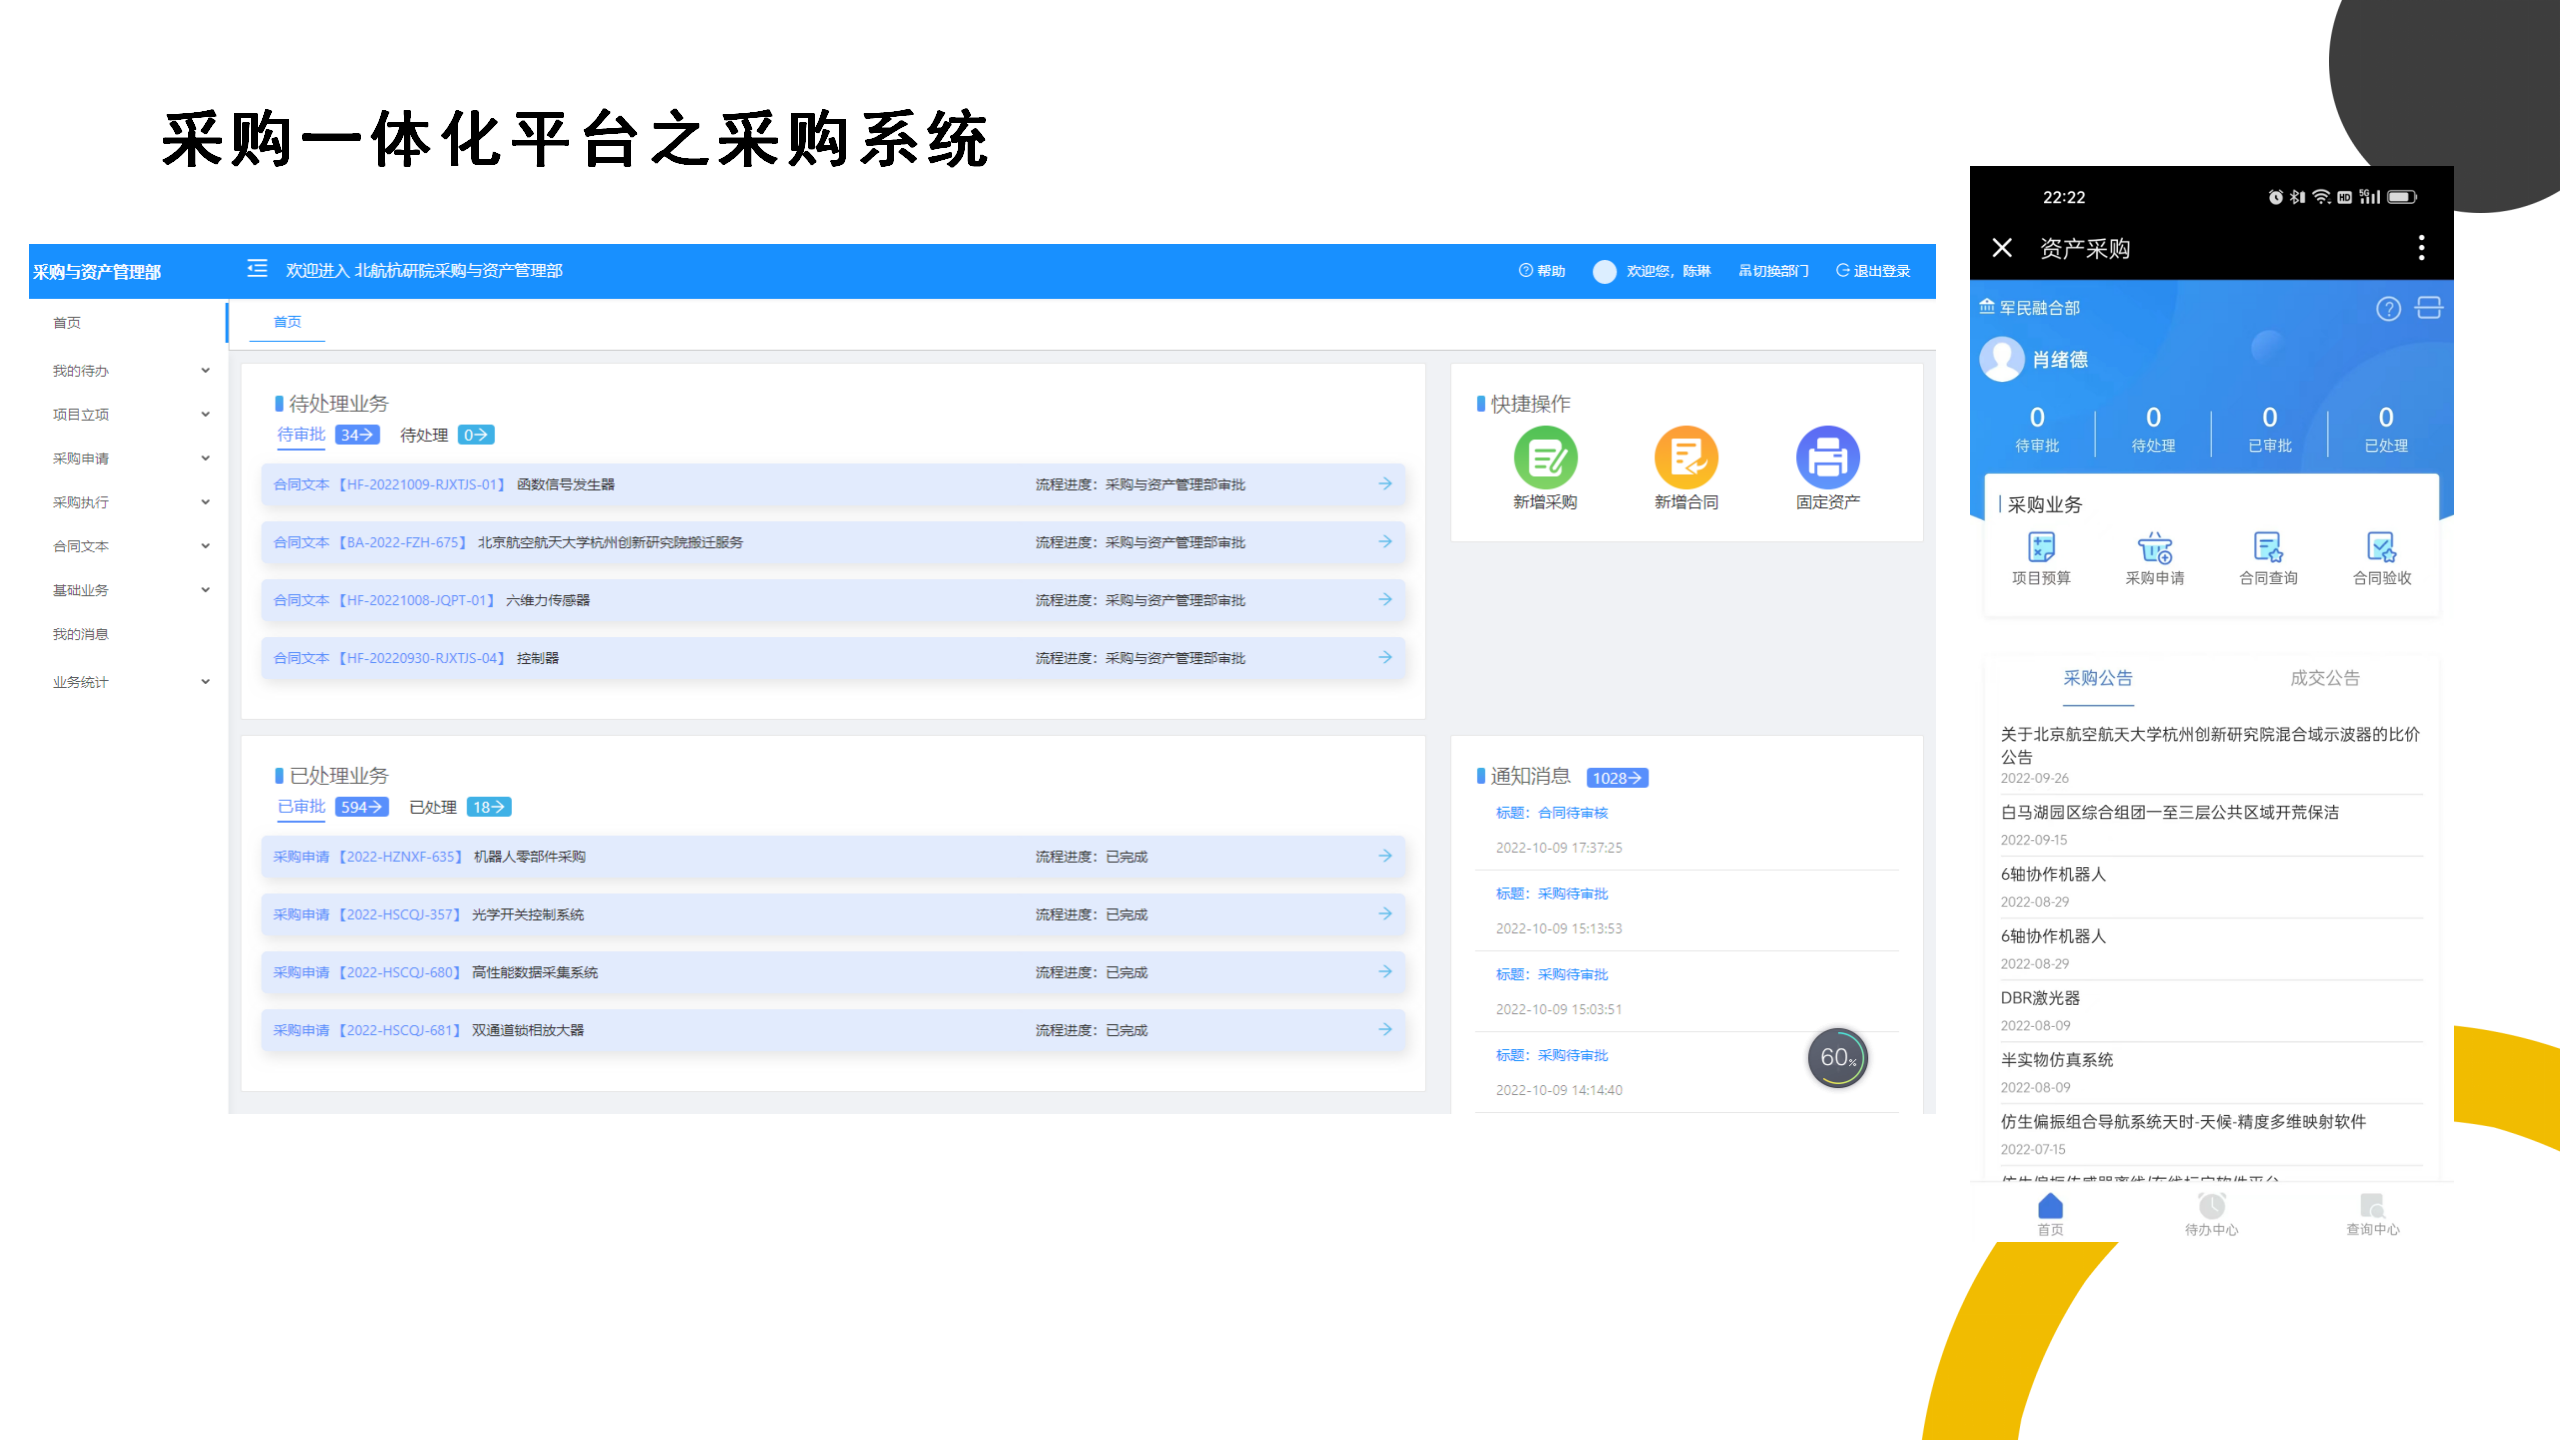Image resolution: width=2560 pixels, height=1440 pixels.
Task: Tap 查询中心 in mobile bottom bar
Action: click(2372, 1214)
